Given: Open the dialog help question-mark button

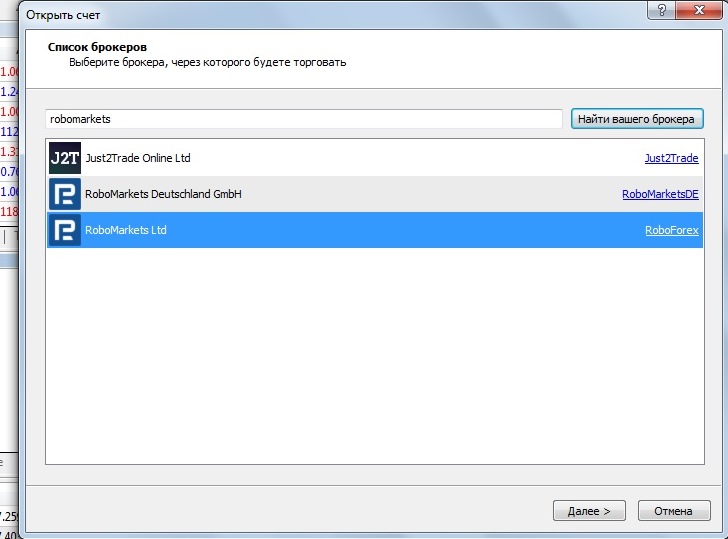Looking at the screenshot, I should [x=662, y=10].
